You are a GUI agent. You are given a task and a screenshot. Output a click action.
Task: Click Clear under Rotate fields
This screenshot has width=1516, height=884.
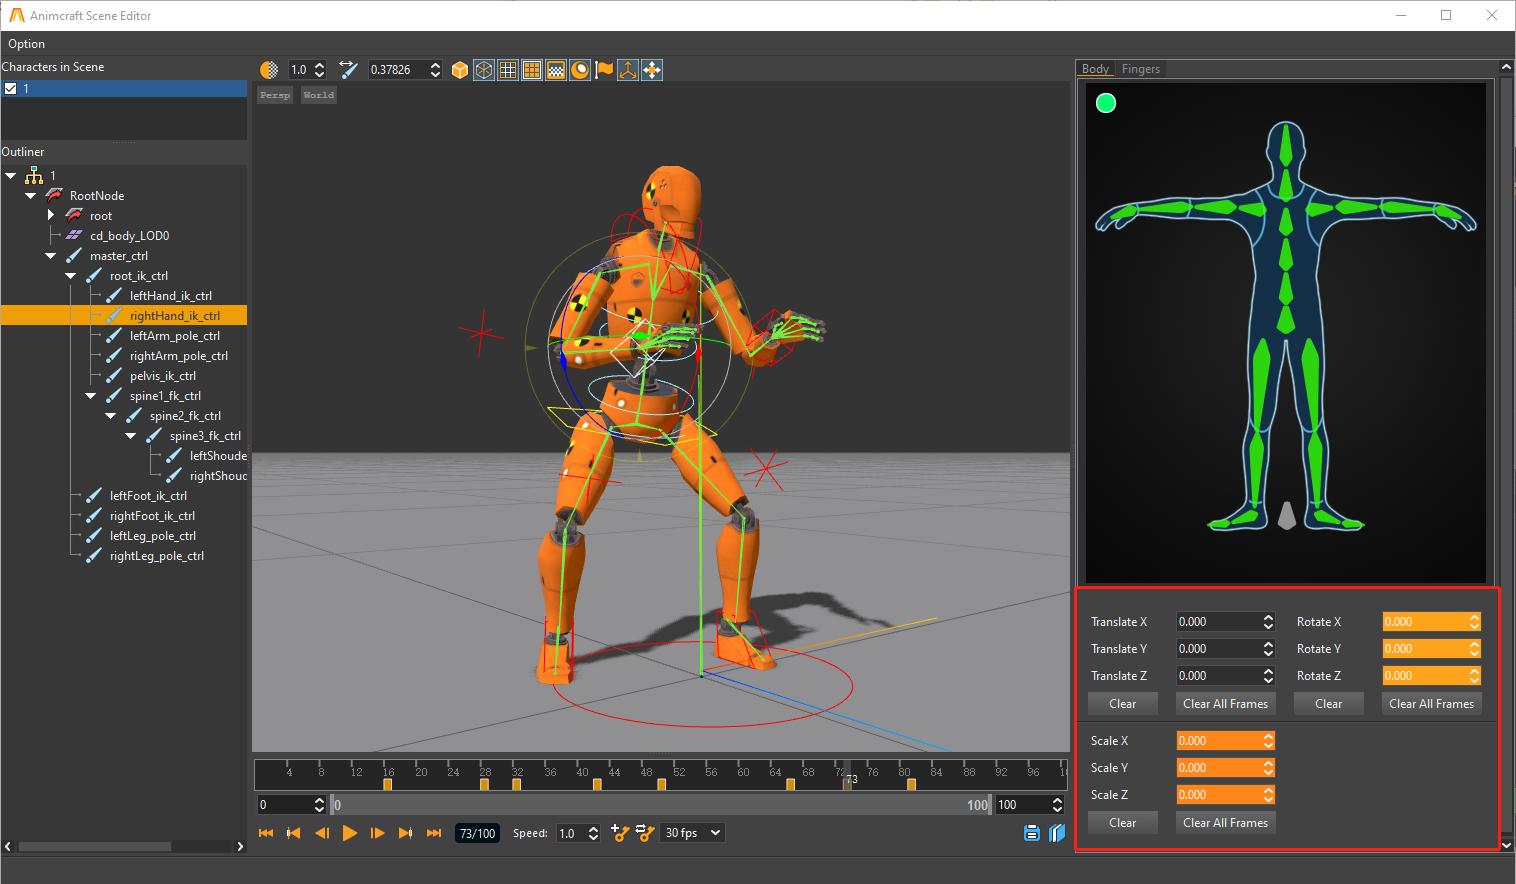point(1329,704)
